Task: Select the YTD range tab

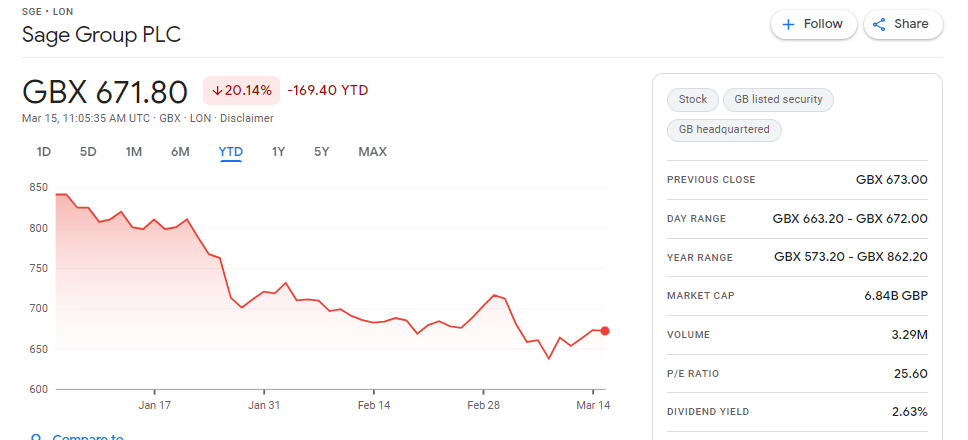Action: (231, 152)
